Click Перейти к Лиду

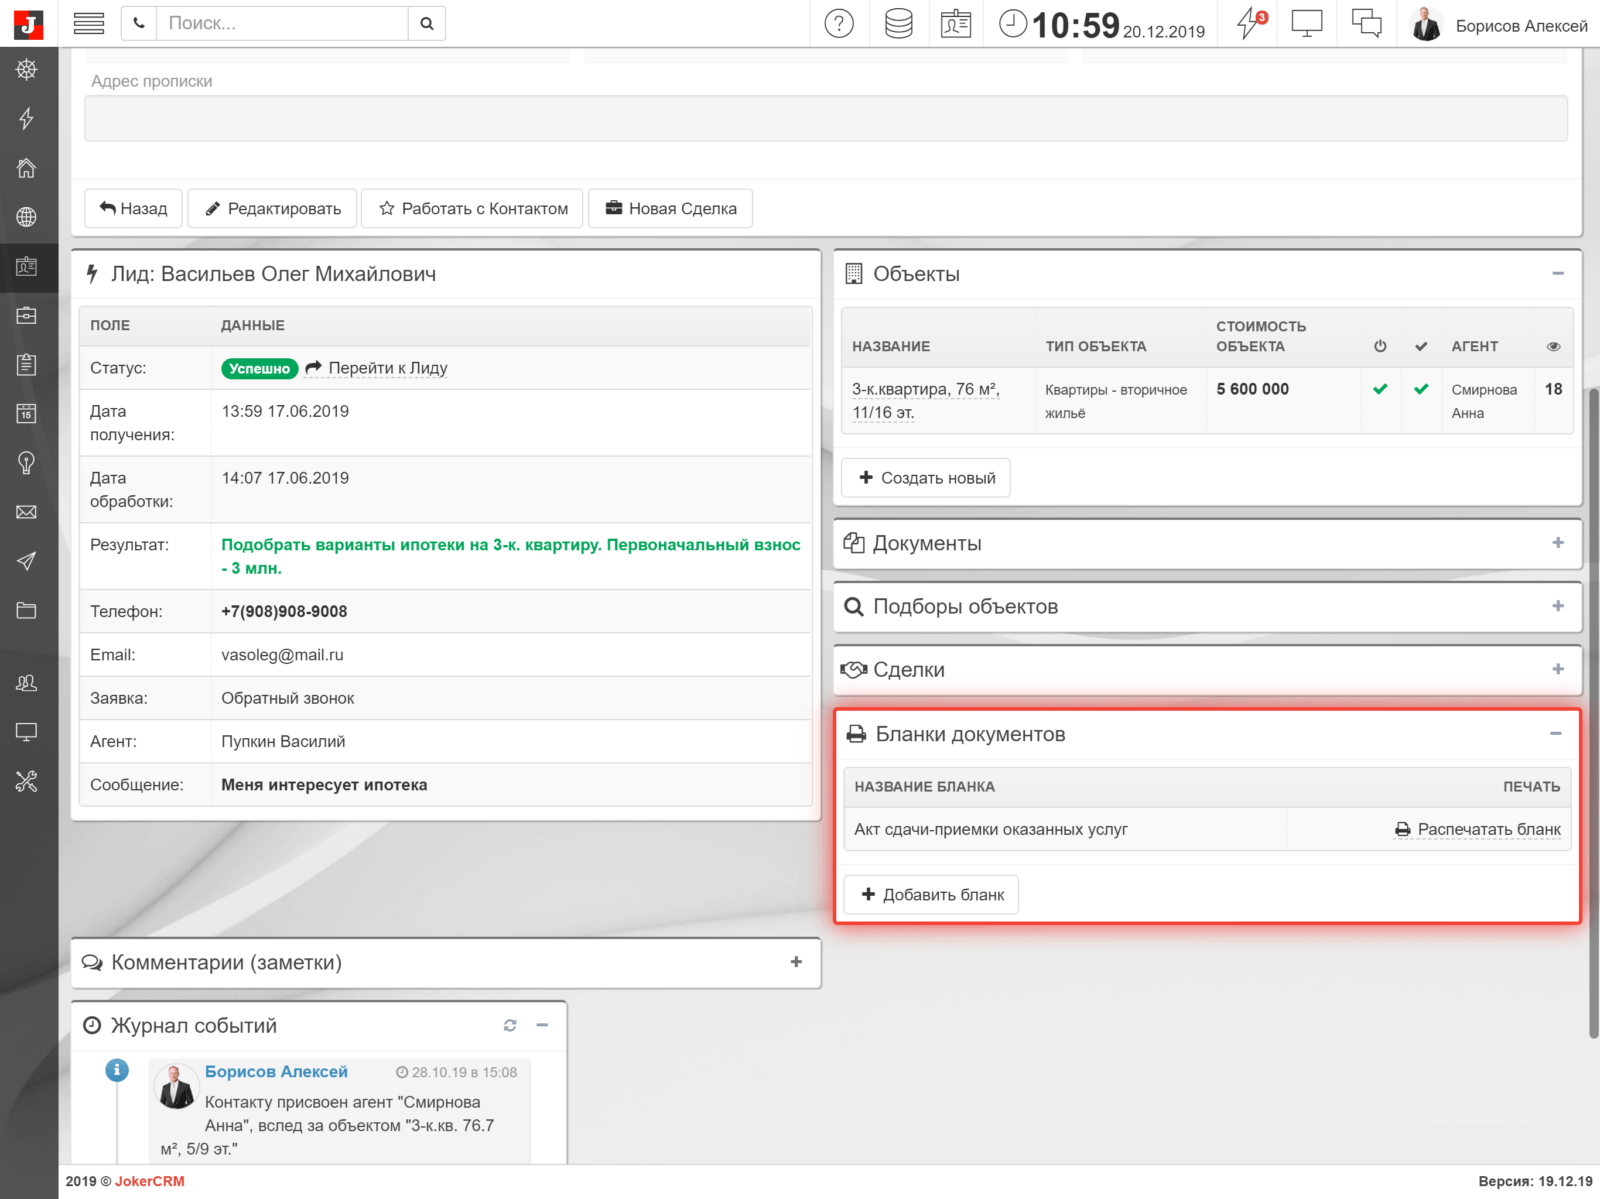[387, 368]
